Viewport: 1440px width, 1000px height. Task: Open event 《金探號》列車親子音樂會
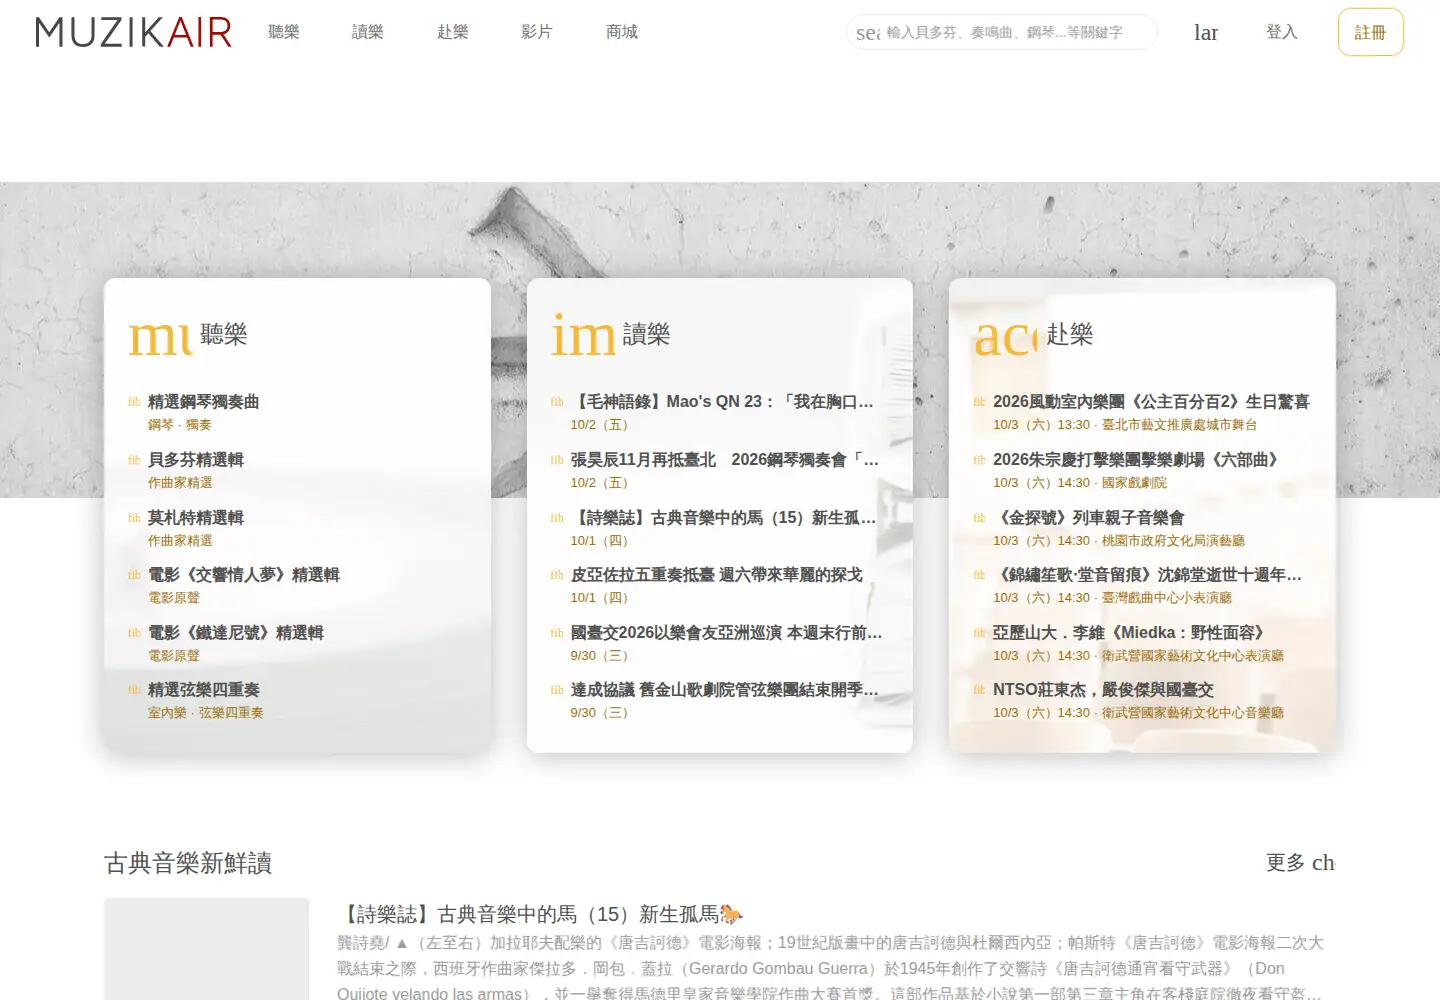(1089, 518)
